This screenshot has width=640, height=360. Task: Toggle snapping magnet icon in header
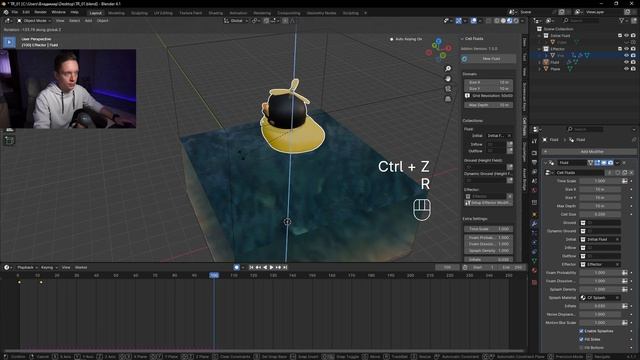click(x=266, y=20)
